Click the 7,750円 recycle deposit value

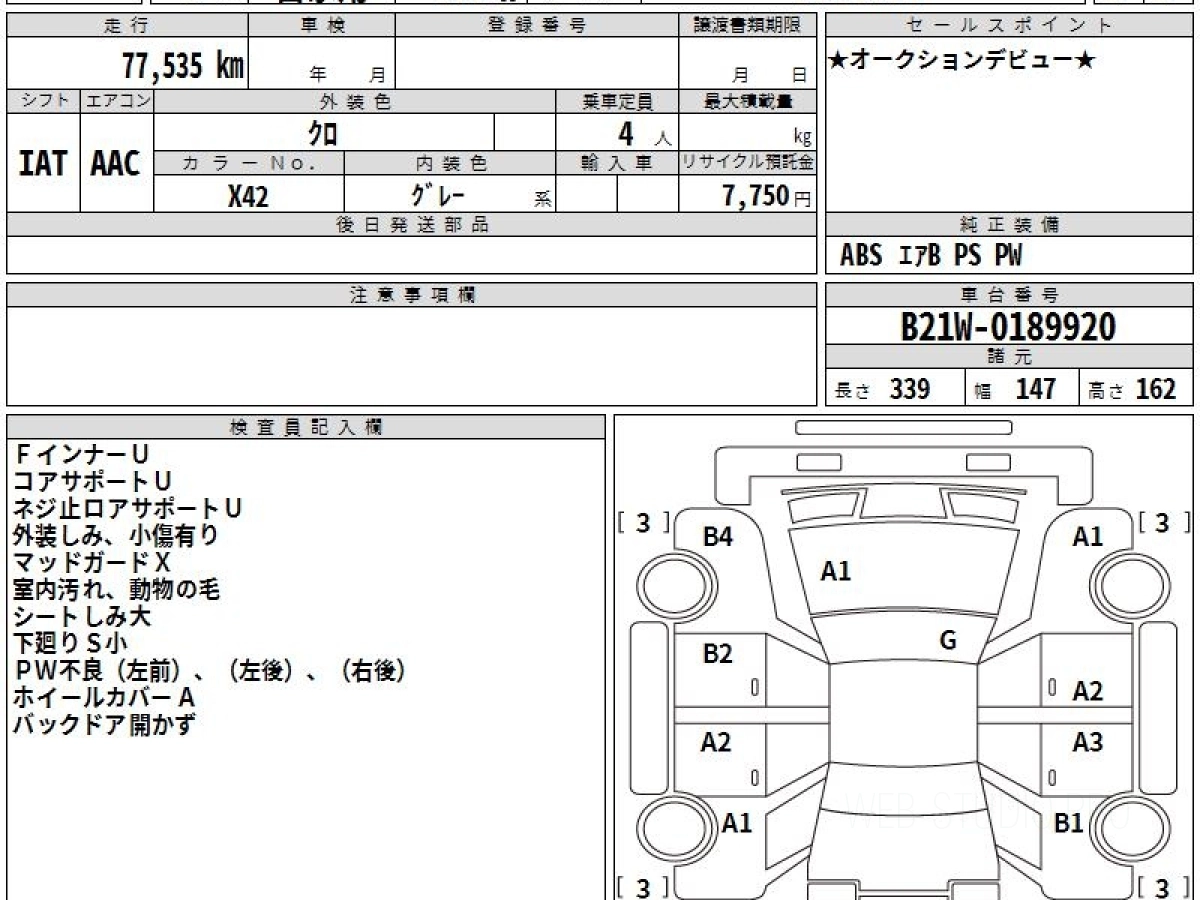click(767, 195)
